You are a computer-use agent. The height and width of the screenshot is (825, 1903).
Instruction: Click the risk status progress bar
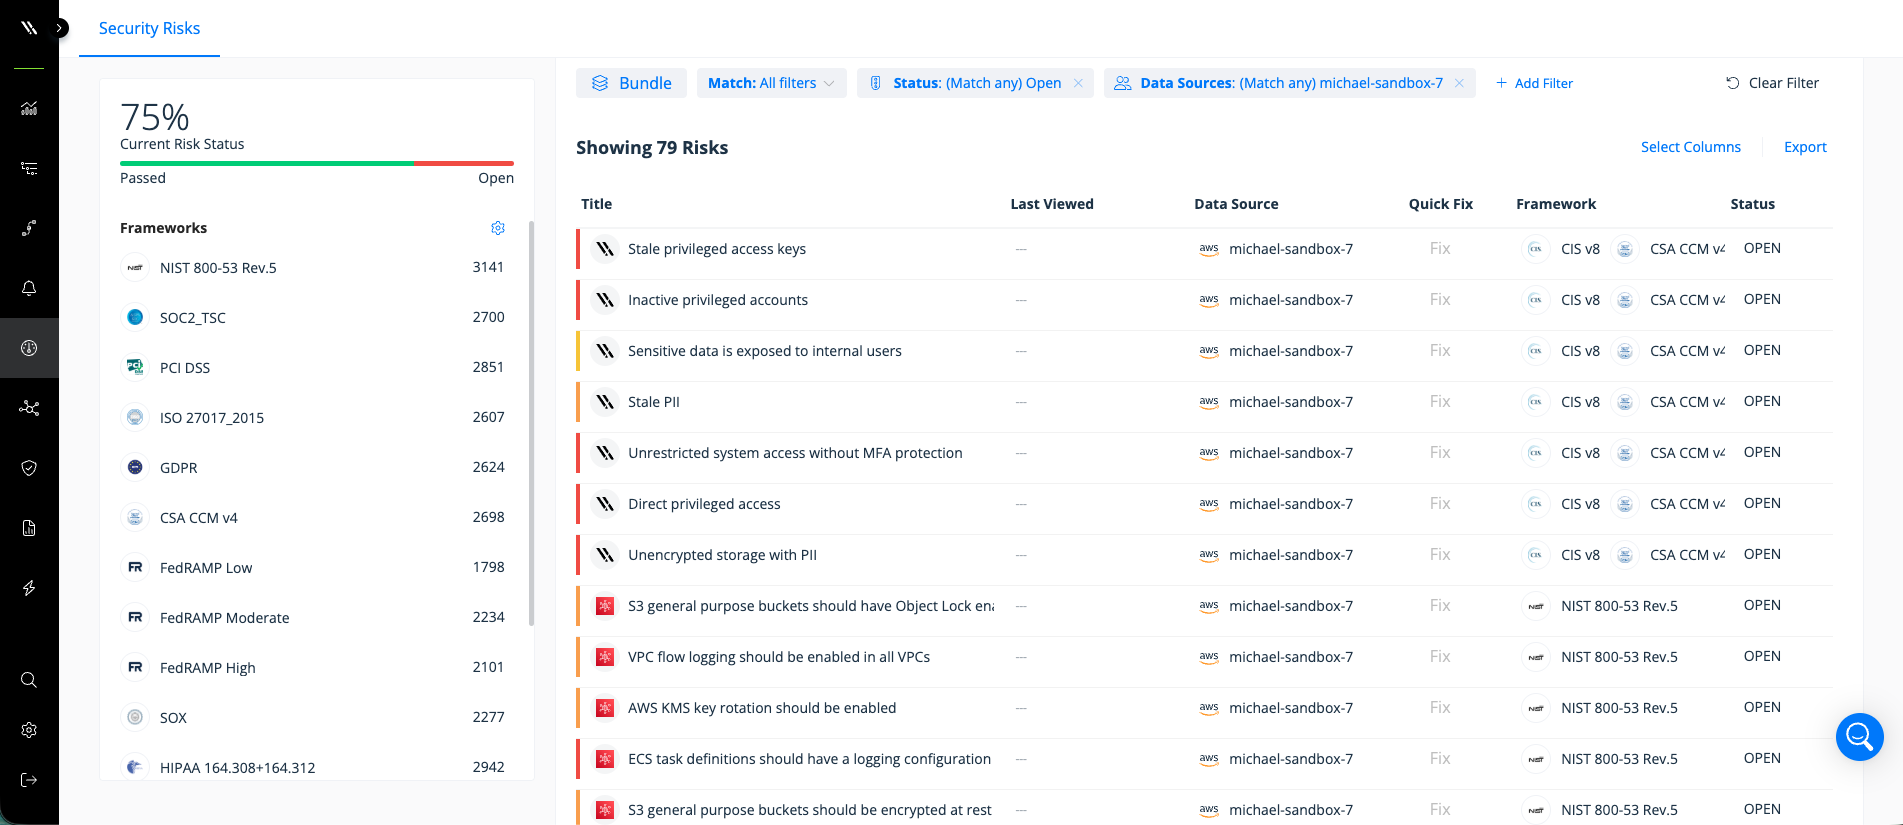[x=317, y=163]
